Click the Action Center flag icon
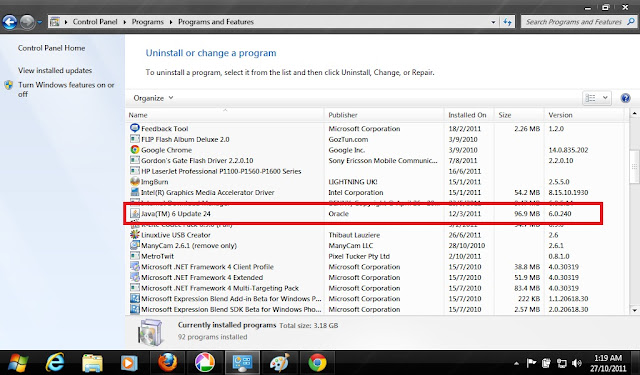 (x=531, y=363)
